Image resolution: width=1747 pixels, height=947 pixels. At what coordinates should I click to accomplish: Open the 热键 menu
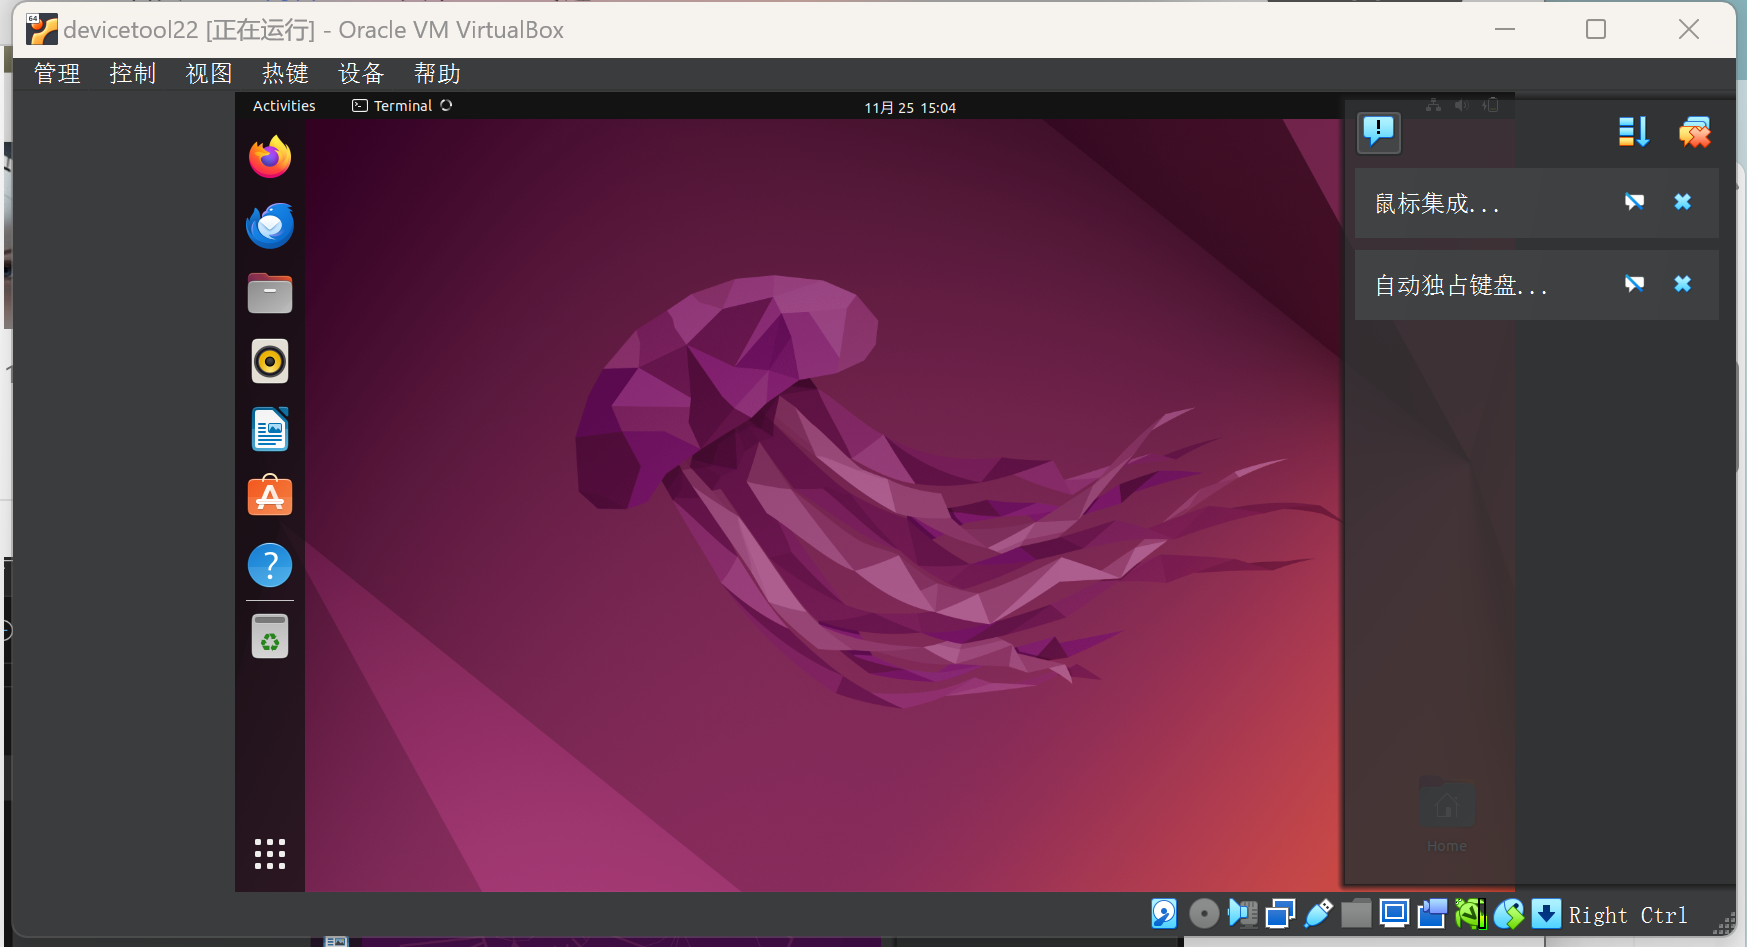(x=285, y=73)
